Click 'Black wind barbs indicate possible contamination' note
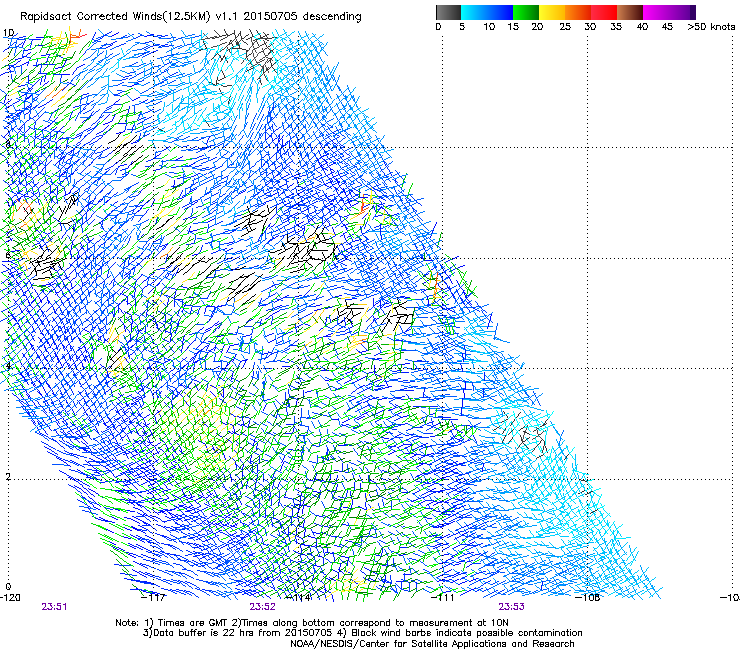 (460, 633)
